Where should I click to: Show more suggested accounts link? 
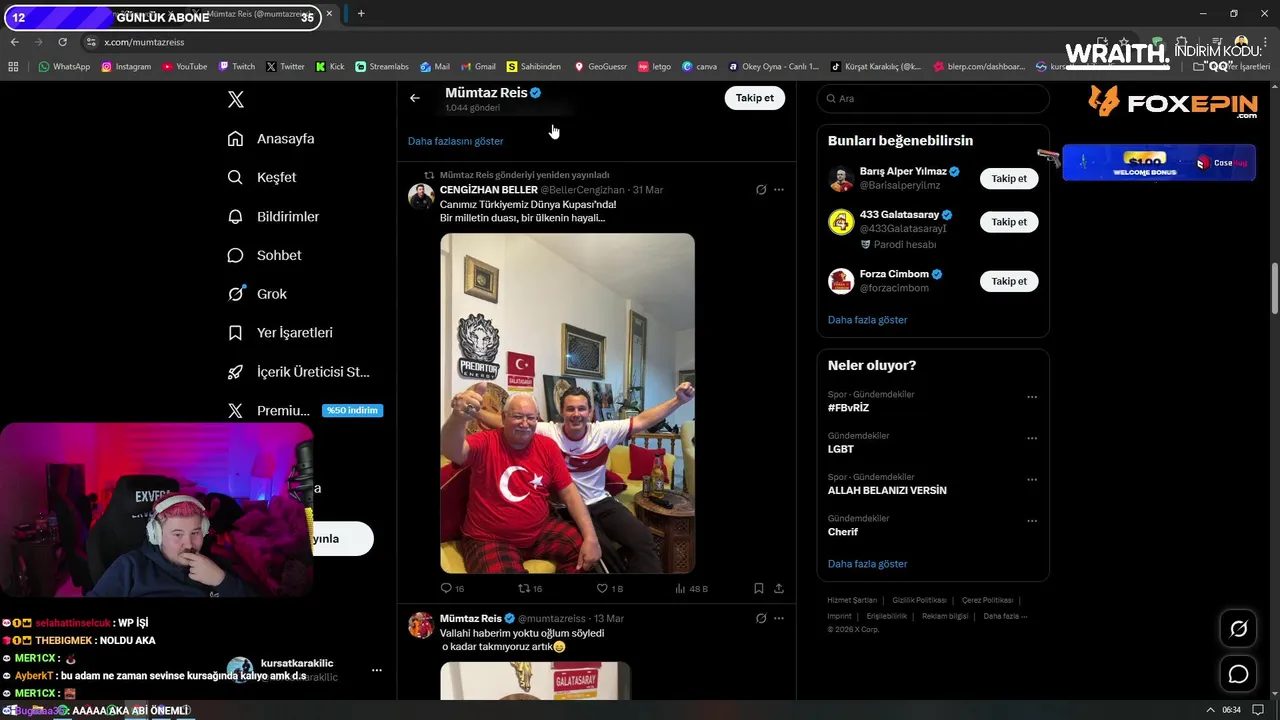pos(867,320)
